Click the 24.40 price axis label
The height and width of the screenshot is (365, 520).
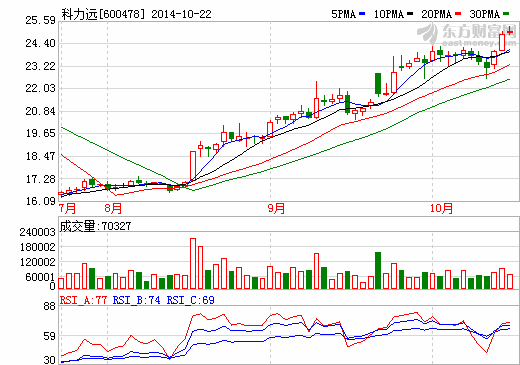pos(41,43)
